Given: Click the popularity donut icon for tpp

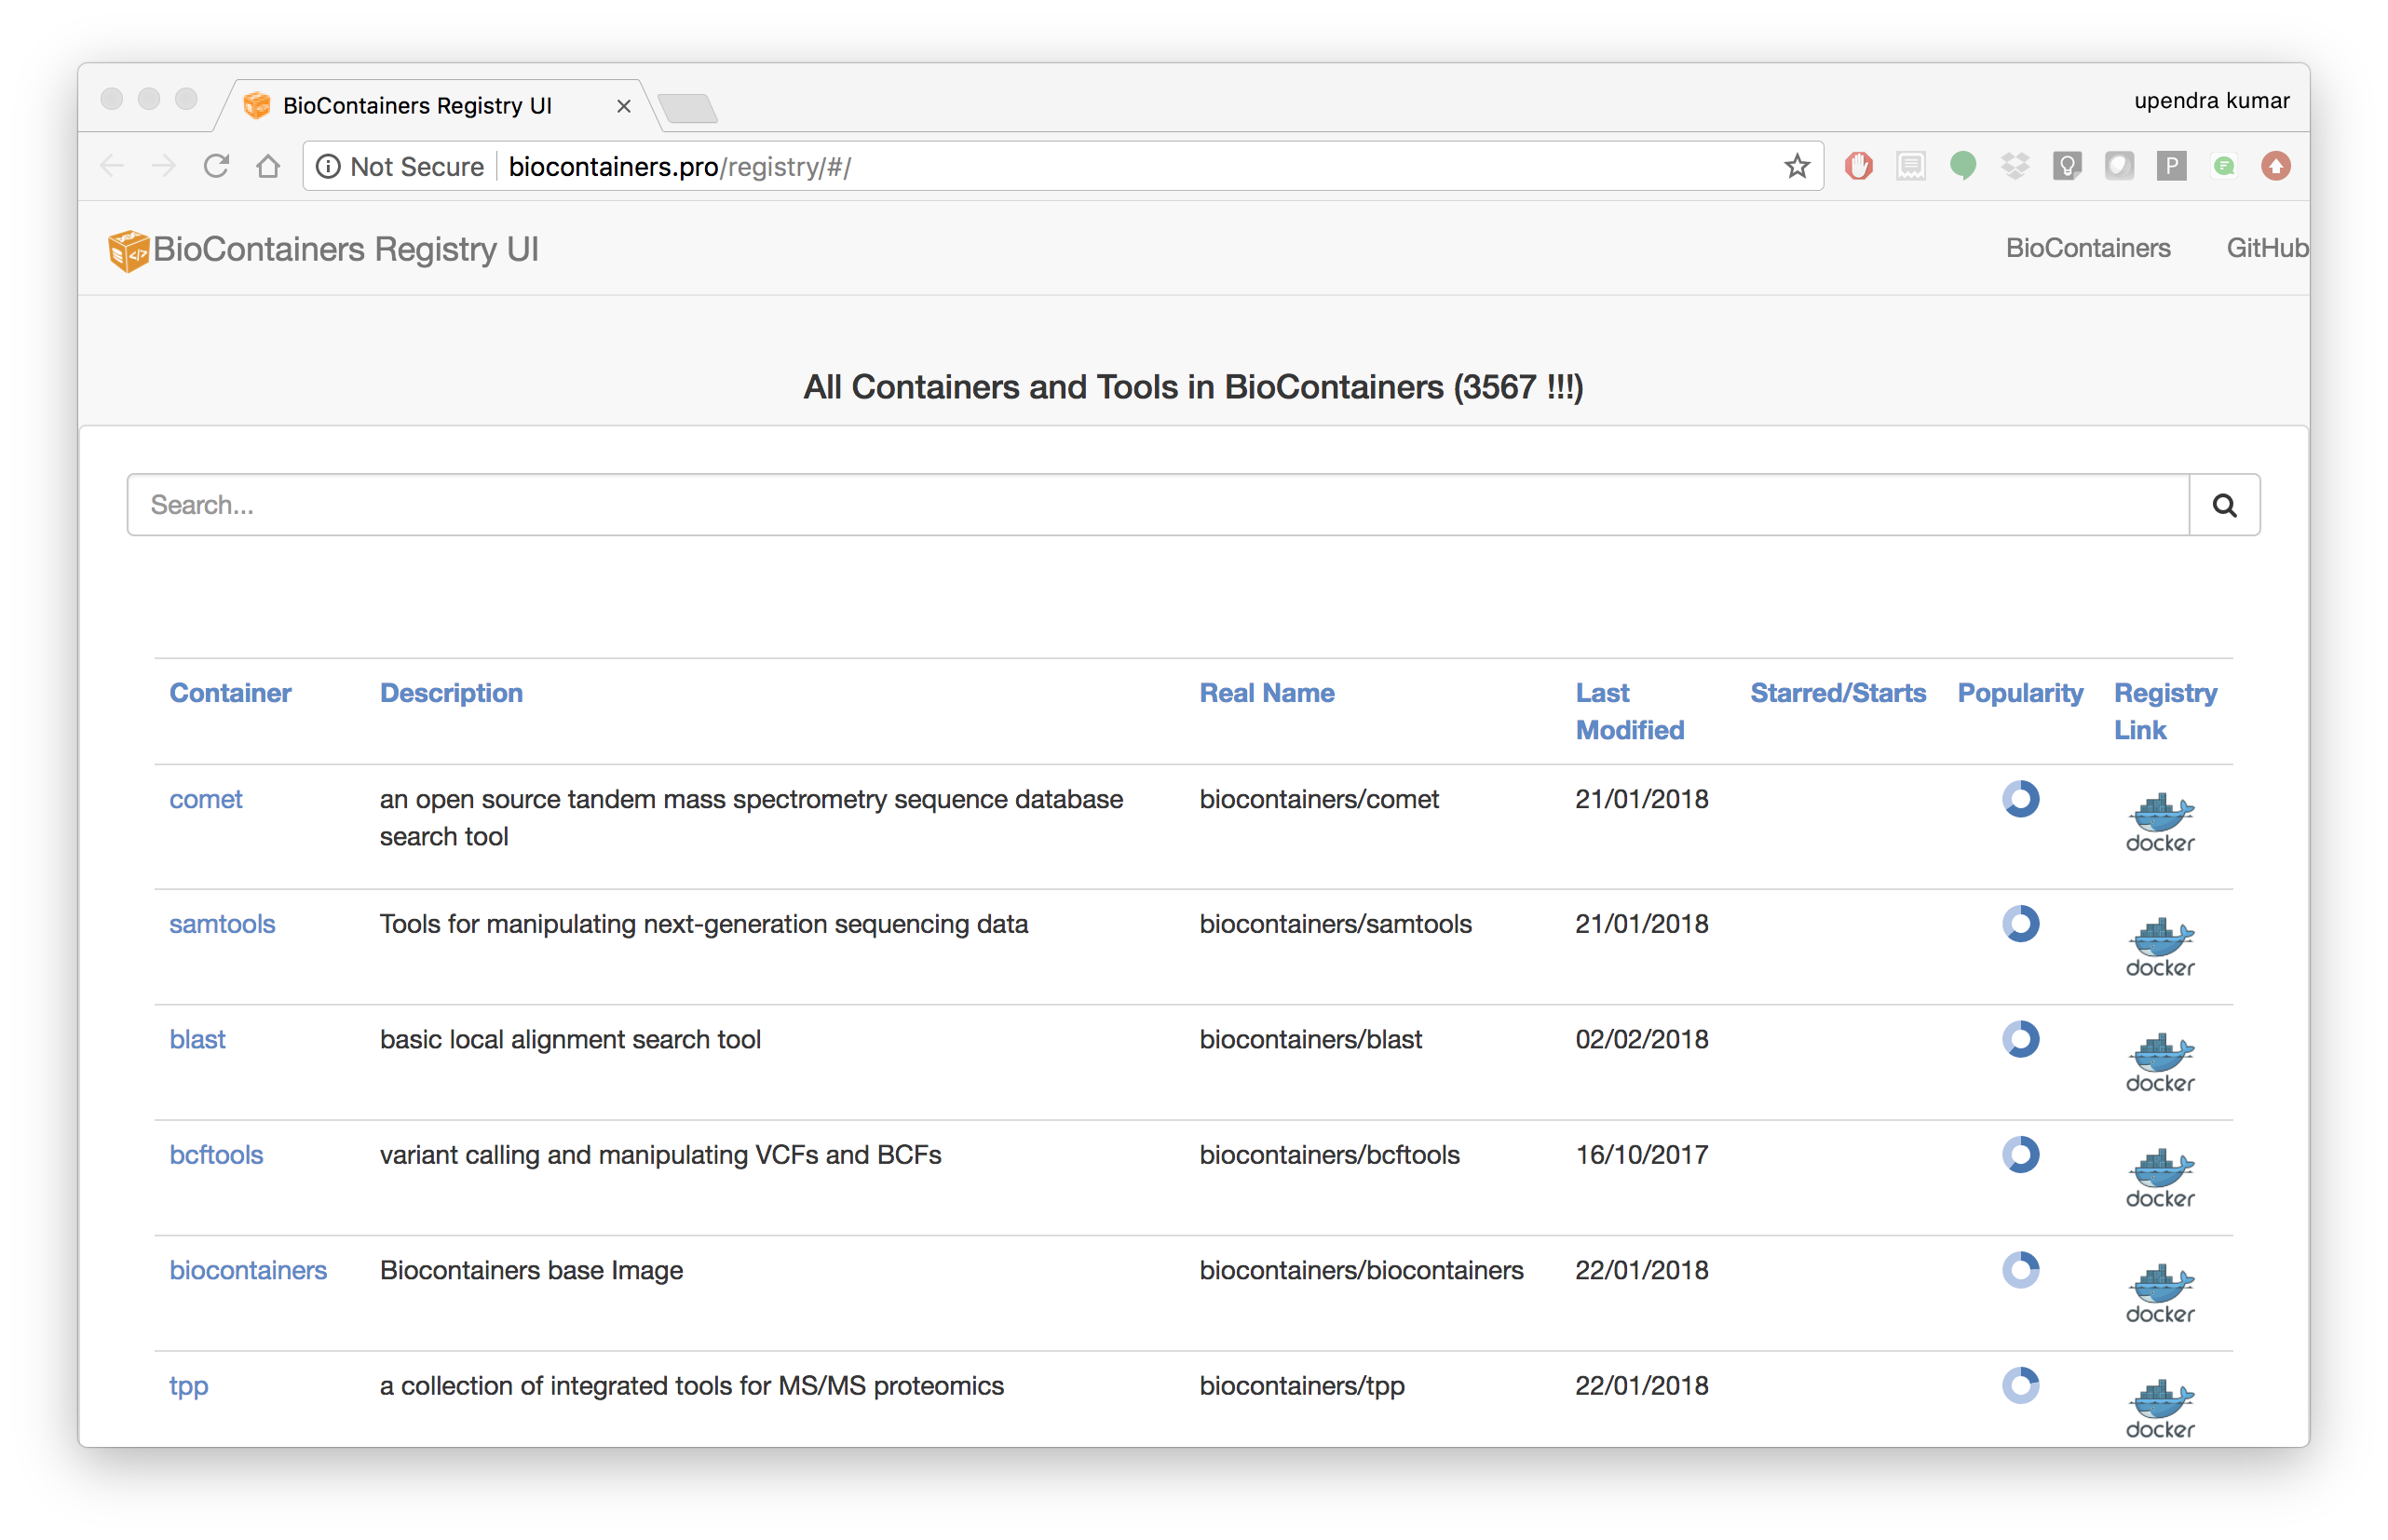Looking at the screenshot, I should point(2020,1385).
